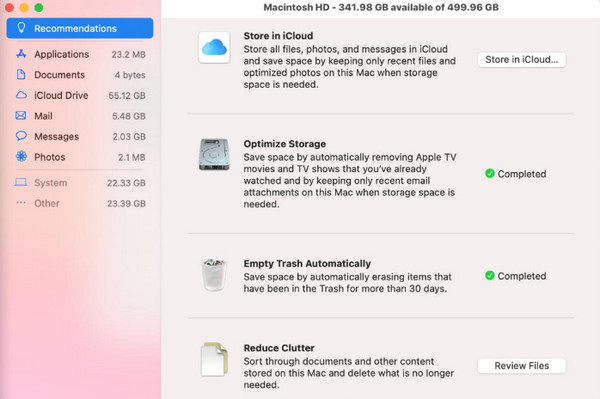Click the Macintosh HD storage title
Screen dimensions: 600x399
coord(381,7)
